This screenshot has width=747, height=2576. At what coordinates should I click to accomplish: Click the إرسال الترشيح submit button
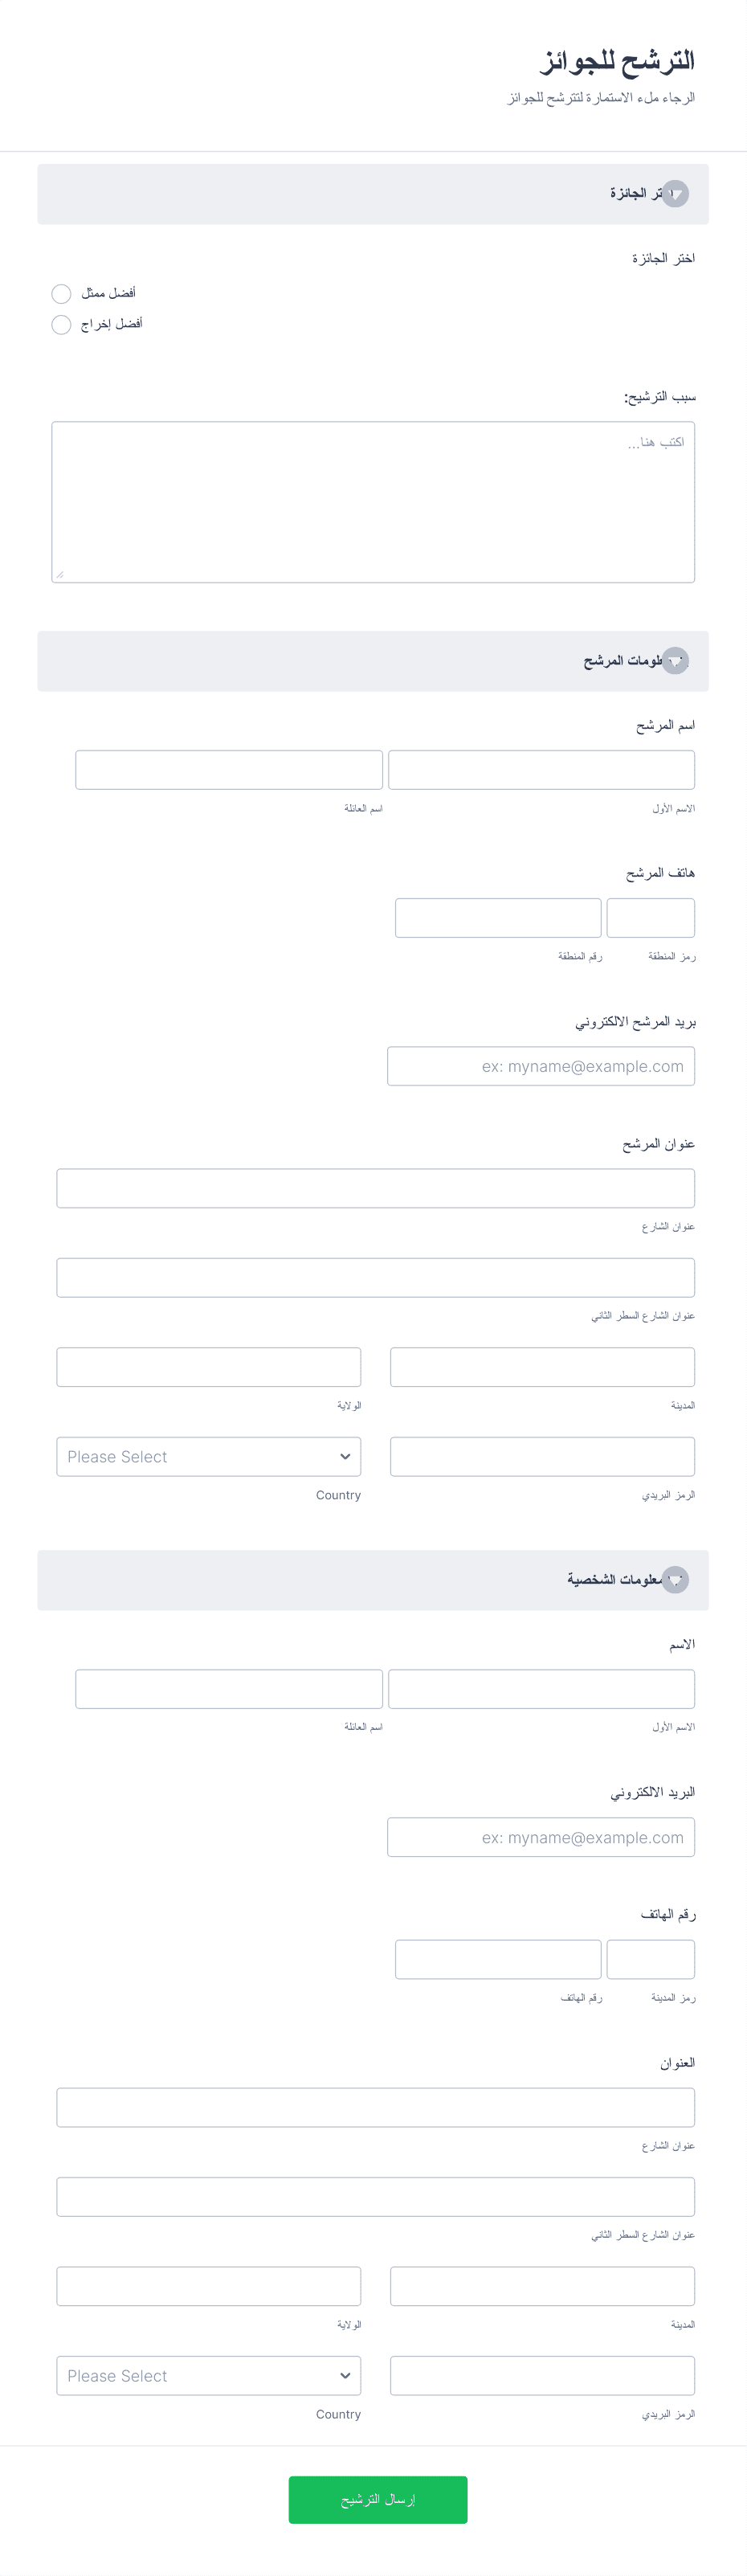pyautogui.click(x=378, y=2500)
